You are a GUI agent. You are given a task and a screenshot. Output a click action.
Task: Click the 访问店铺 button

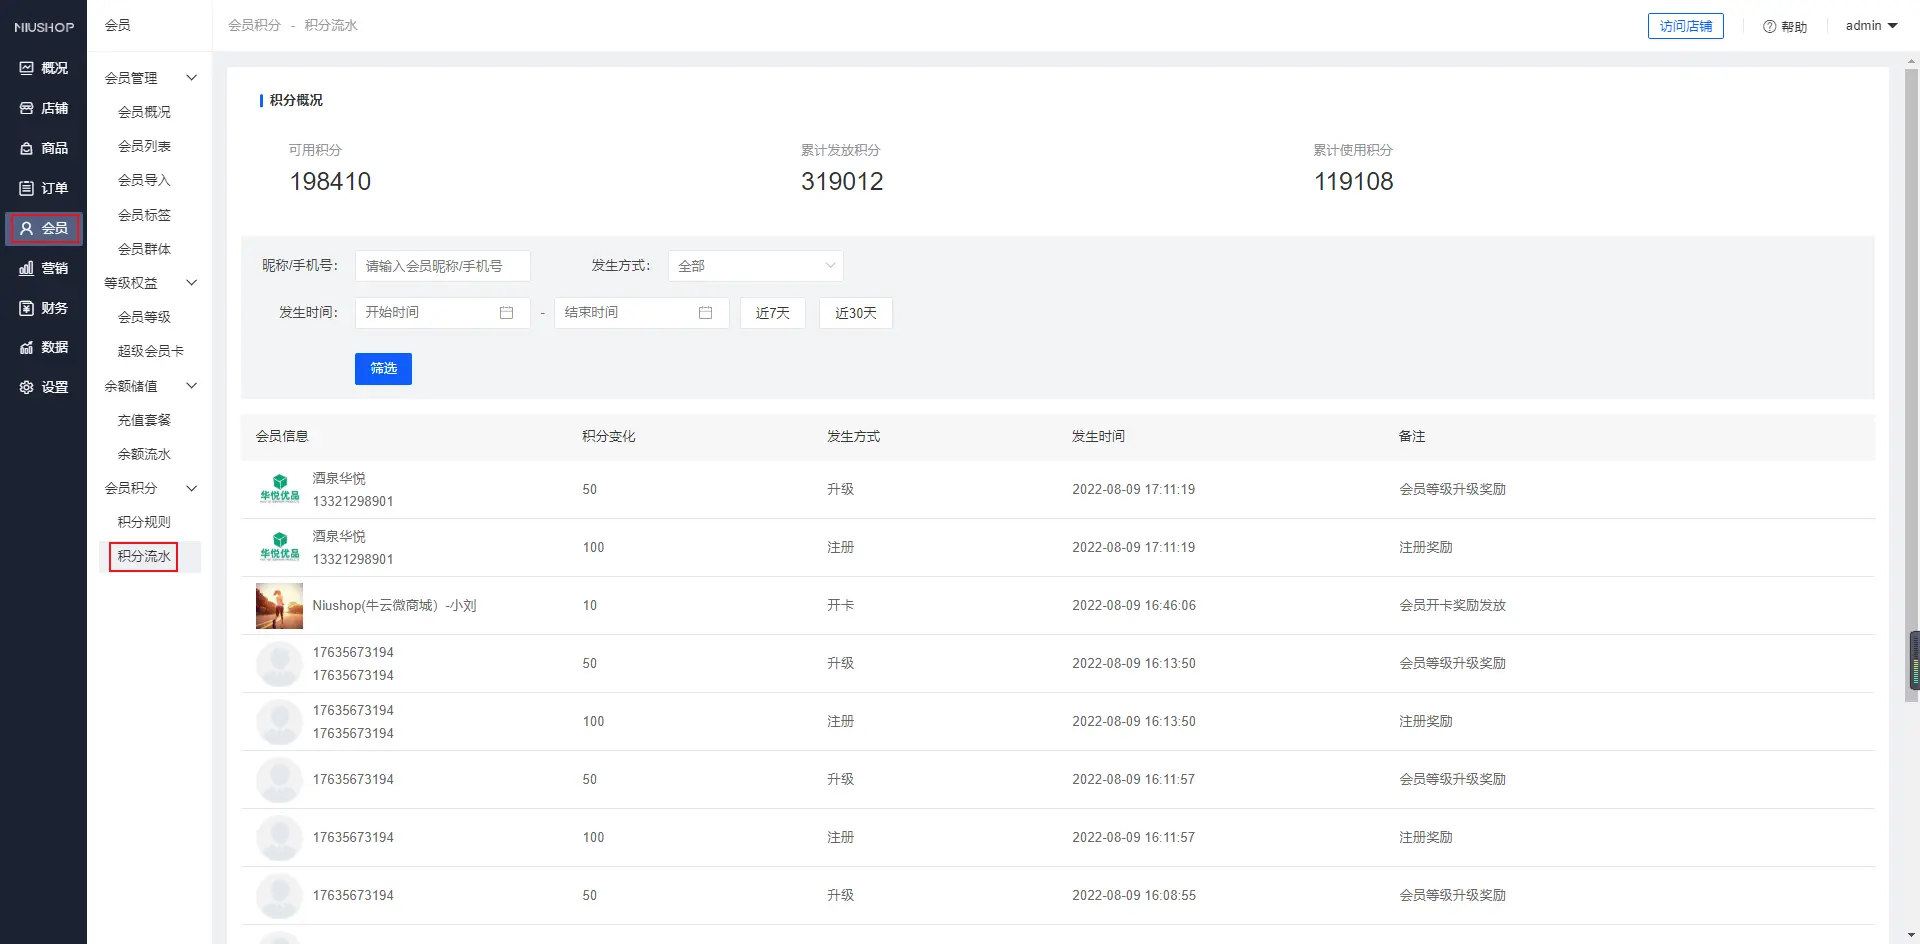[1685, 26]
